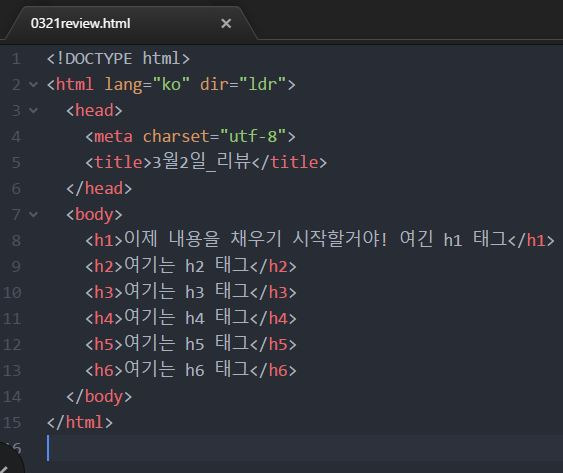This screenshot has width=563, height=473.
Task: Click line number 1 in the gutter
Action: 16,59
